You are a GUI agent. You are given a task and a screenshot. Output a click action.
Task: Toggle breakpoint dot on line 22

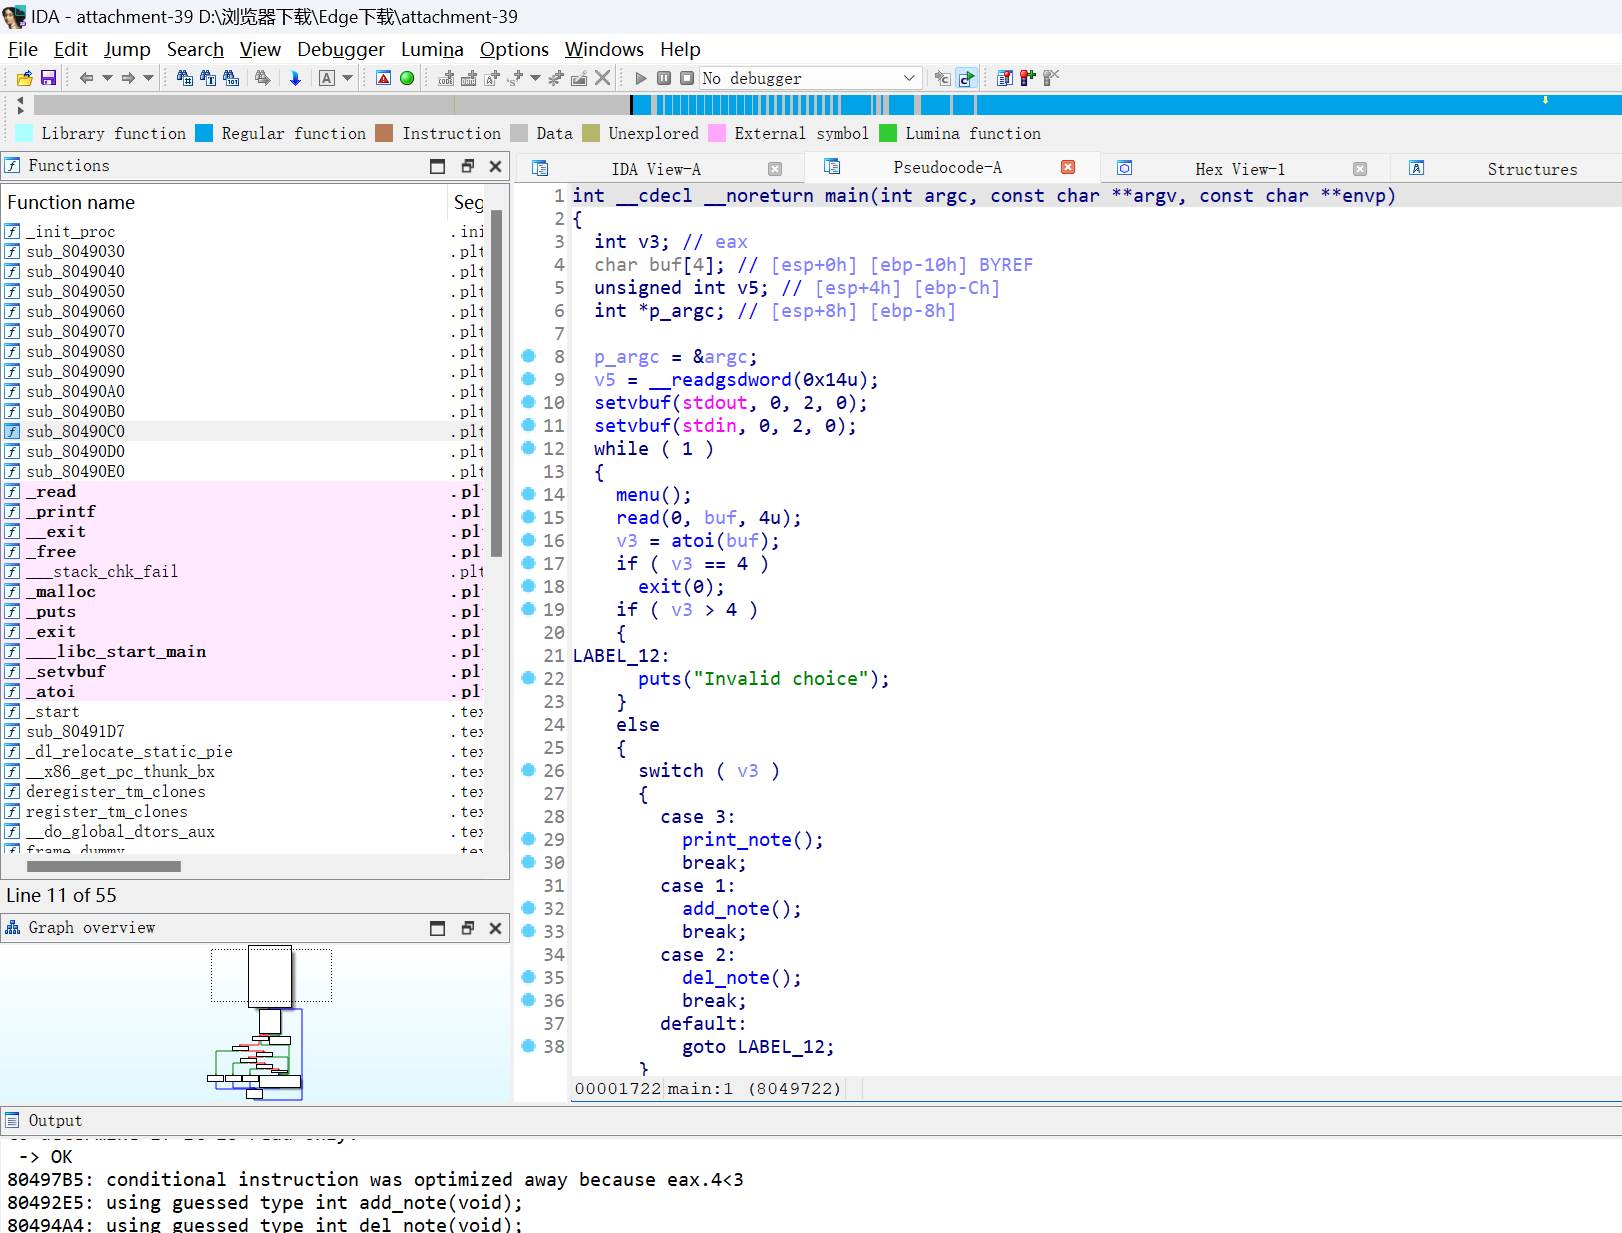(x=528, y=678)
